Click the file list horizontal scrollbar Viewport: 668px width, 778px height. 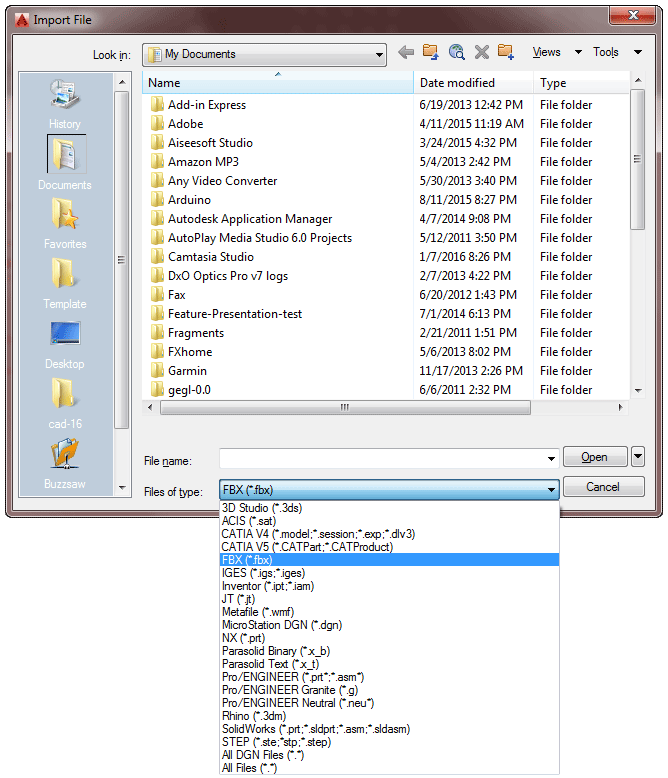[x=345, y=408]
